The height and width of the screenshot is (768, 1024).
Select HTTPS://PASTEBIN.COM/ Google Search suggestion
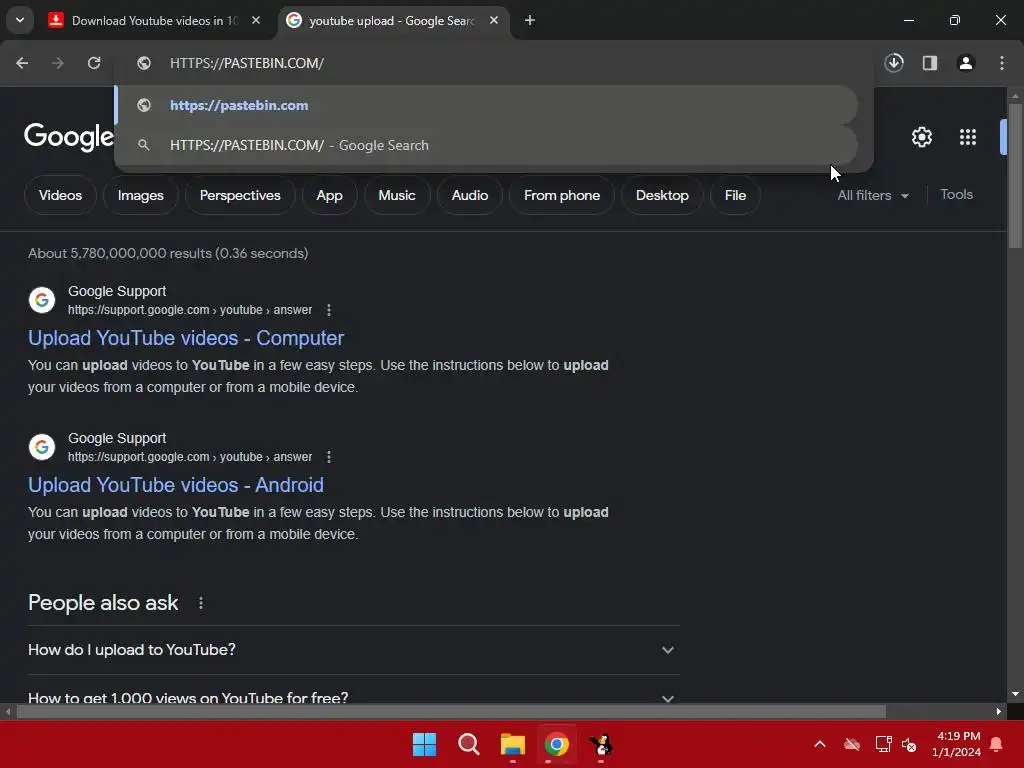(x=486, y=145)
